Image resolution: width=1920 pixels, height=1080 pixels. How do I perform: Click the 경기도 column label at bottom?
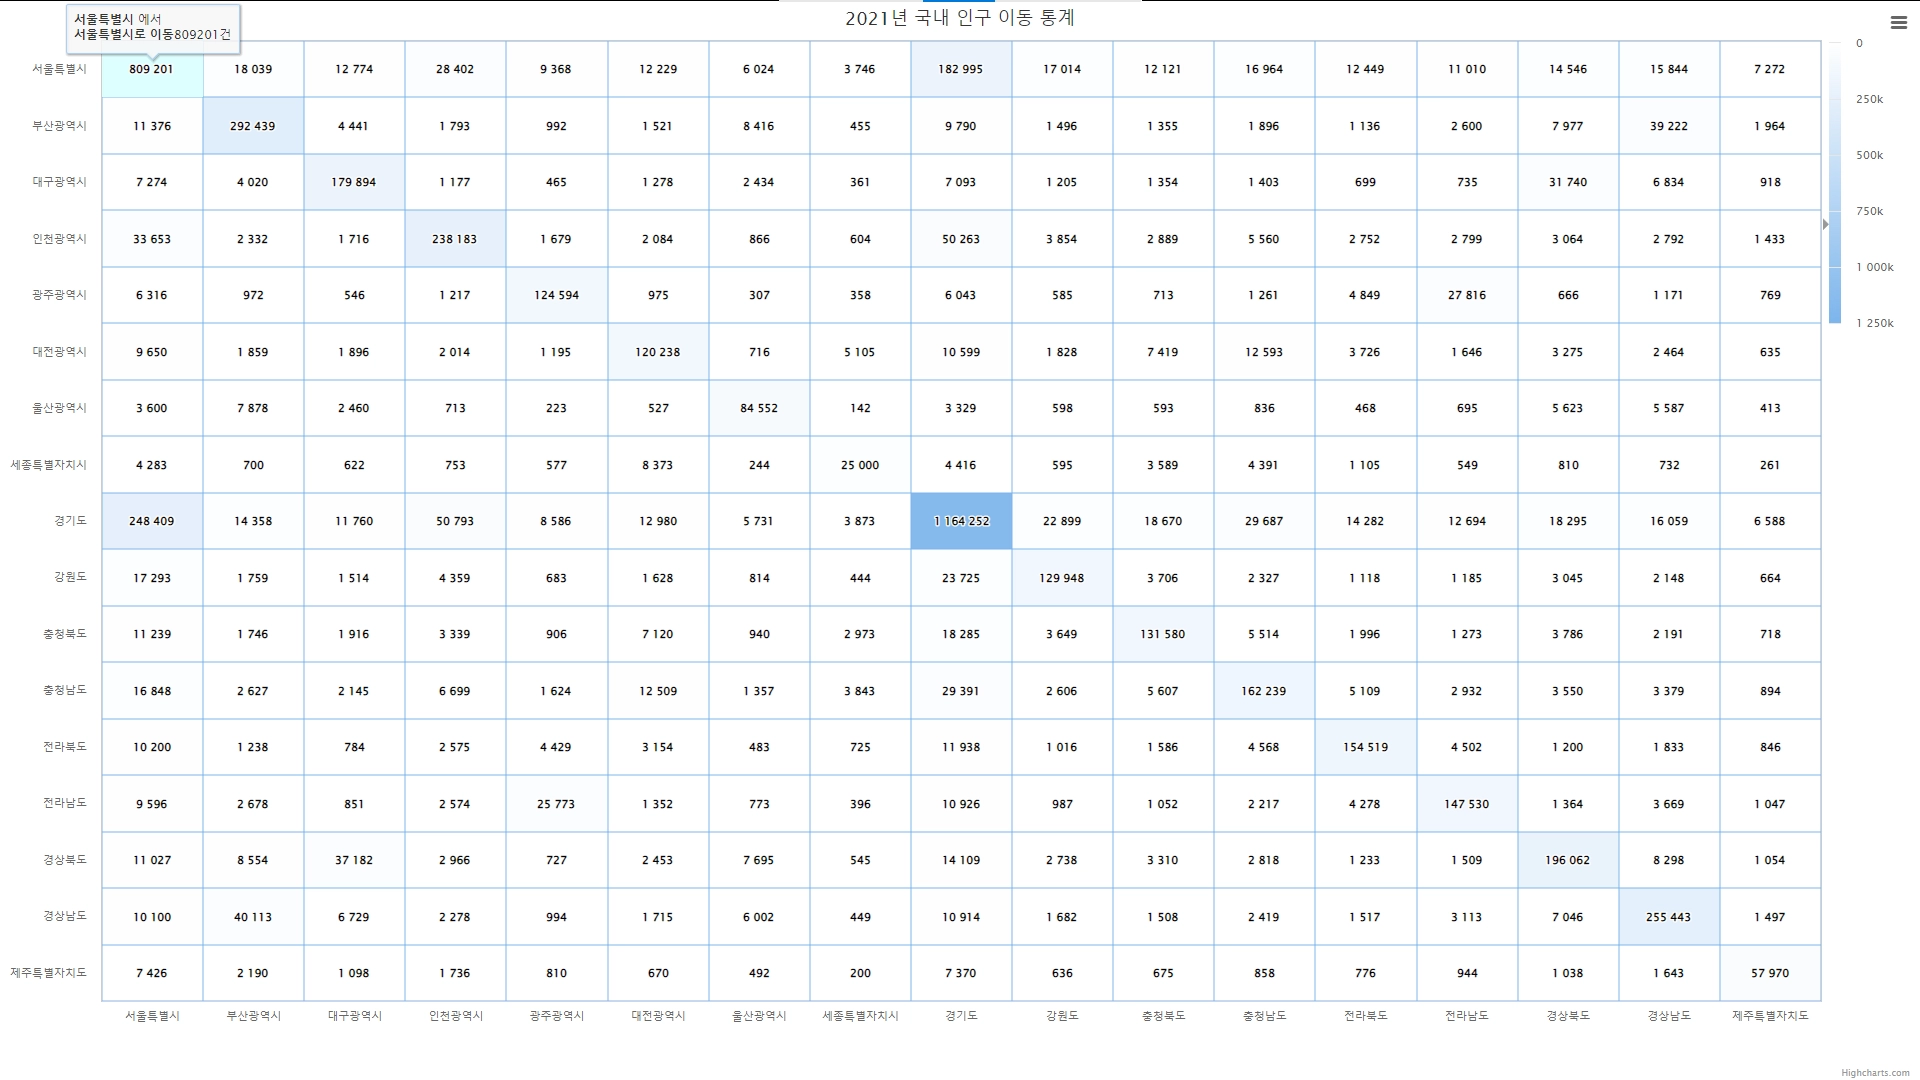click(961, 1016)
